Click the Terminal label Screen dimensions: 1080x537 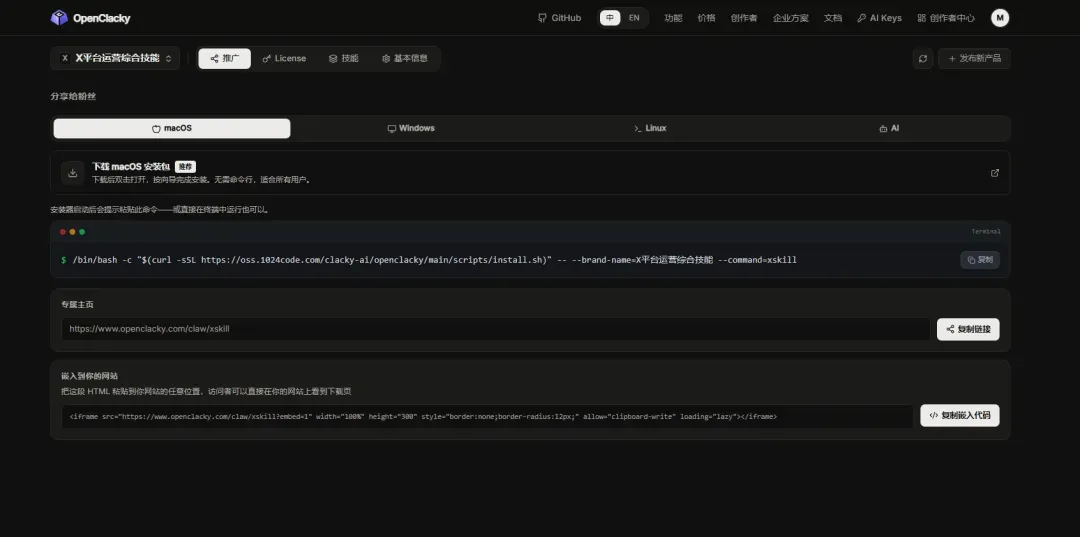[x=986, y=232]
